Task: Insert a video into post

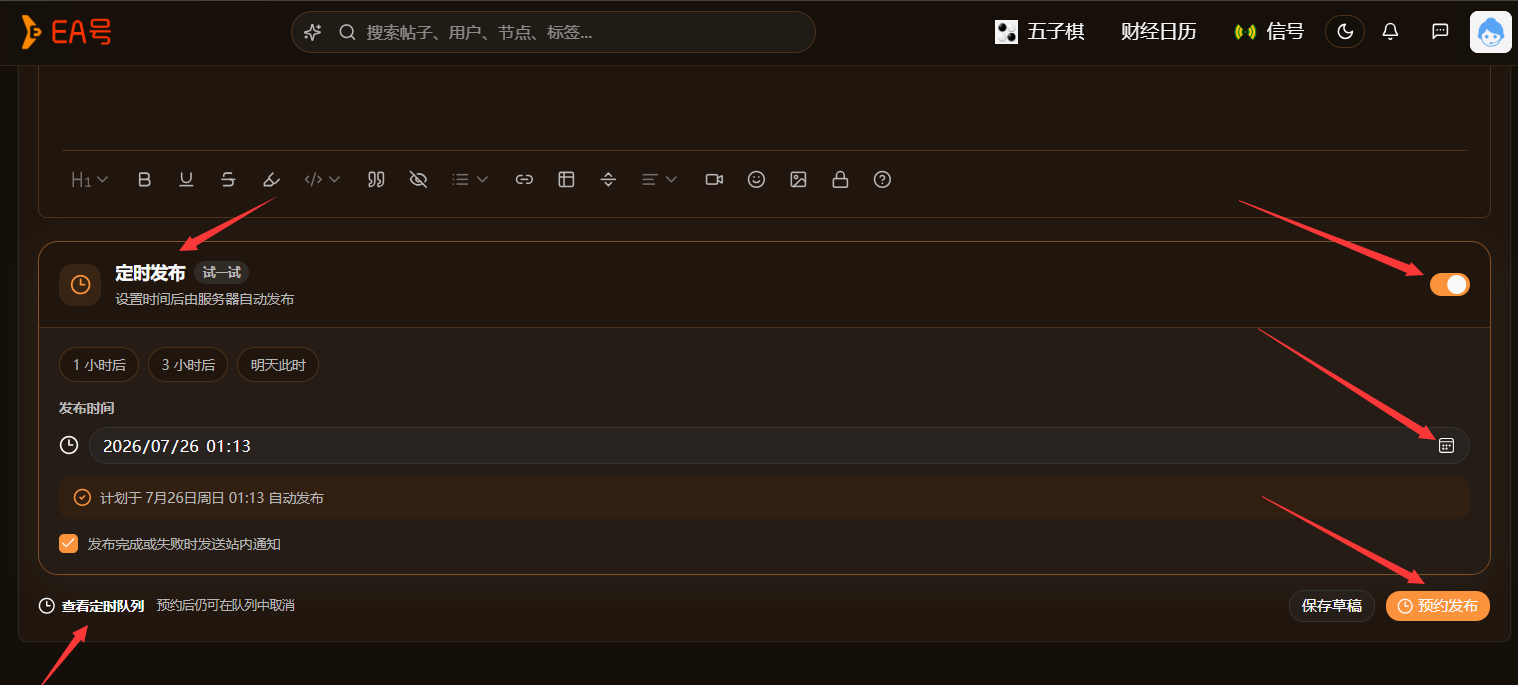Action: coord(714,180)
